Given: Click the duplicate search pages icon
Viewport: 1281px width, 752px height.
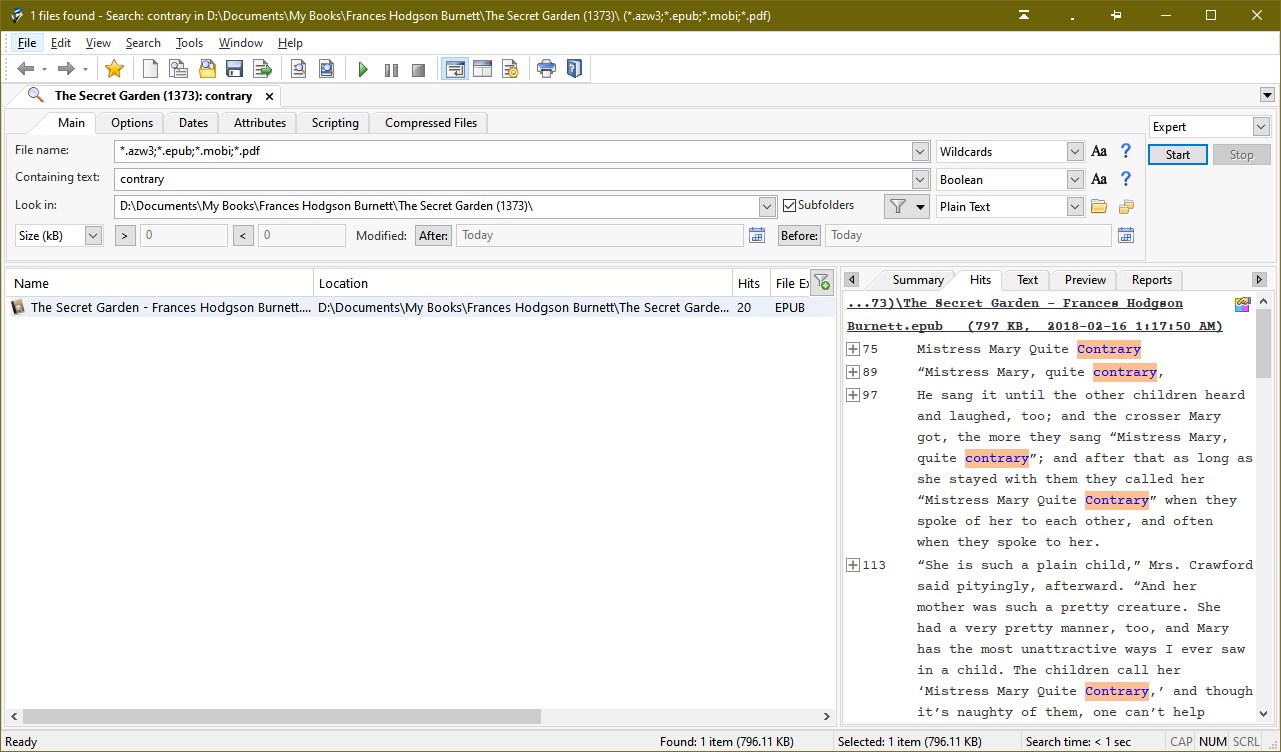Looking at the screenshot, I should pyautogui.click(x=178, y=69).
